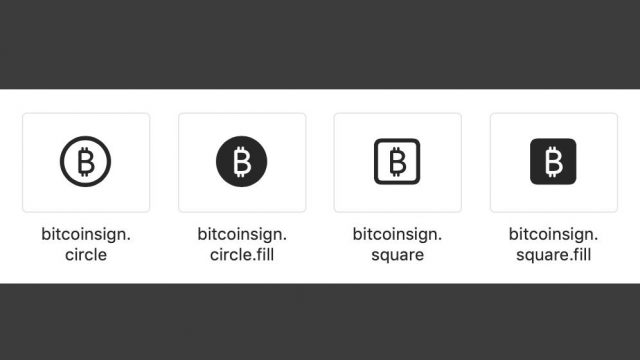This screenshot has width=640, height=360.
Task: Click the word "circle" under the first tile
Action: [x=86, y=255]
